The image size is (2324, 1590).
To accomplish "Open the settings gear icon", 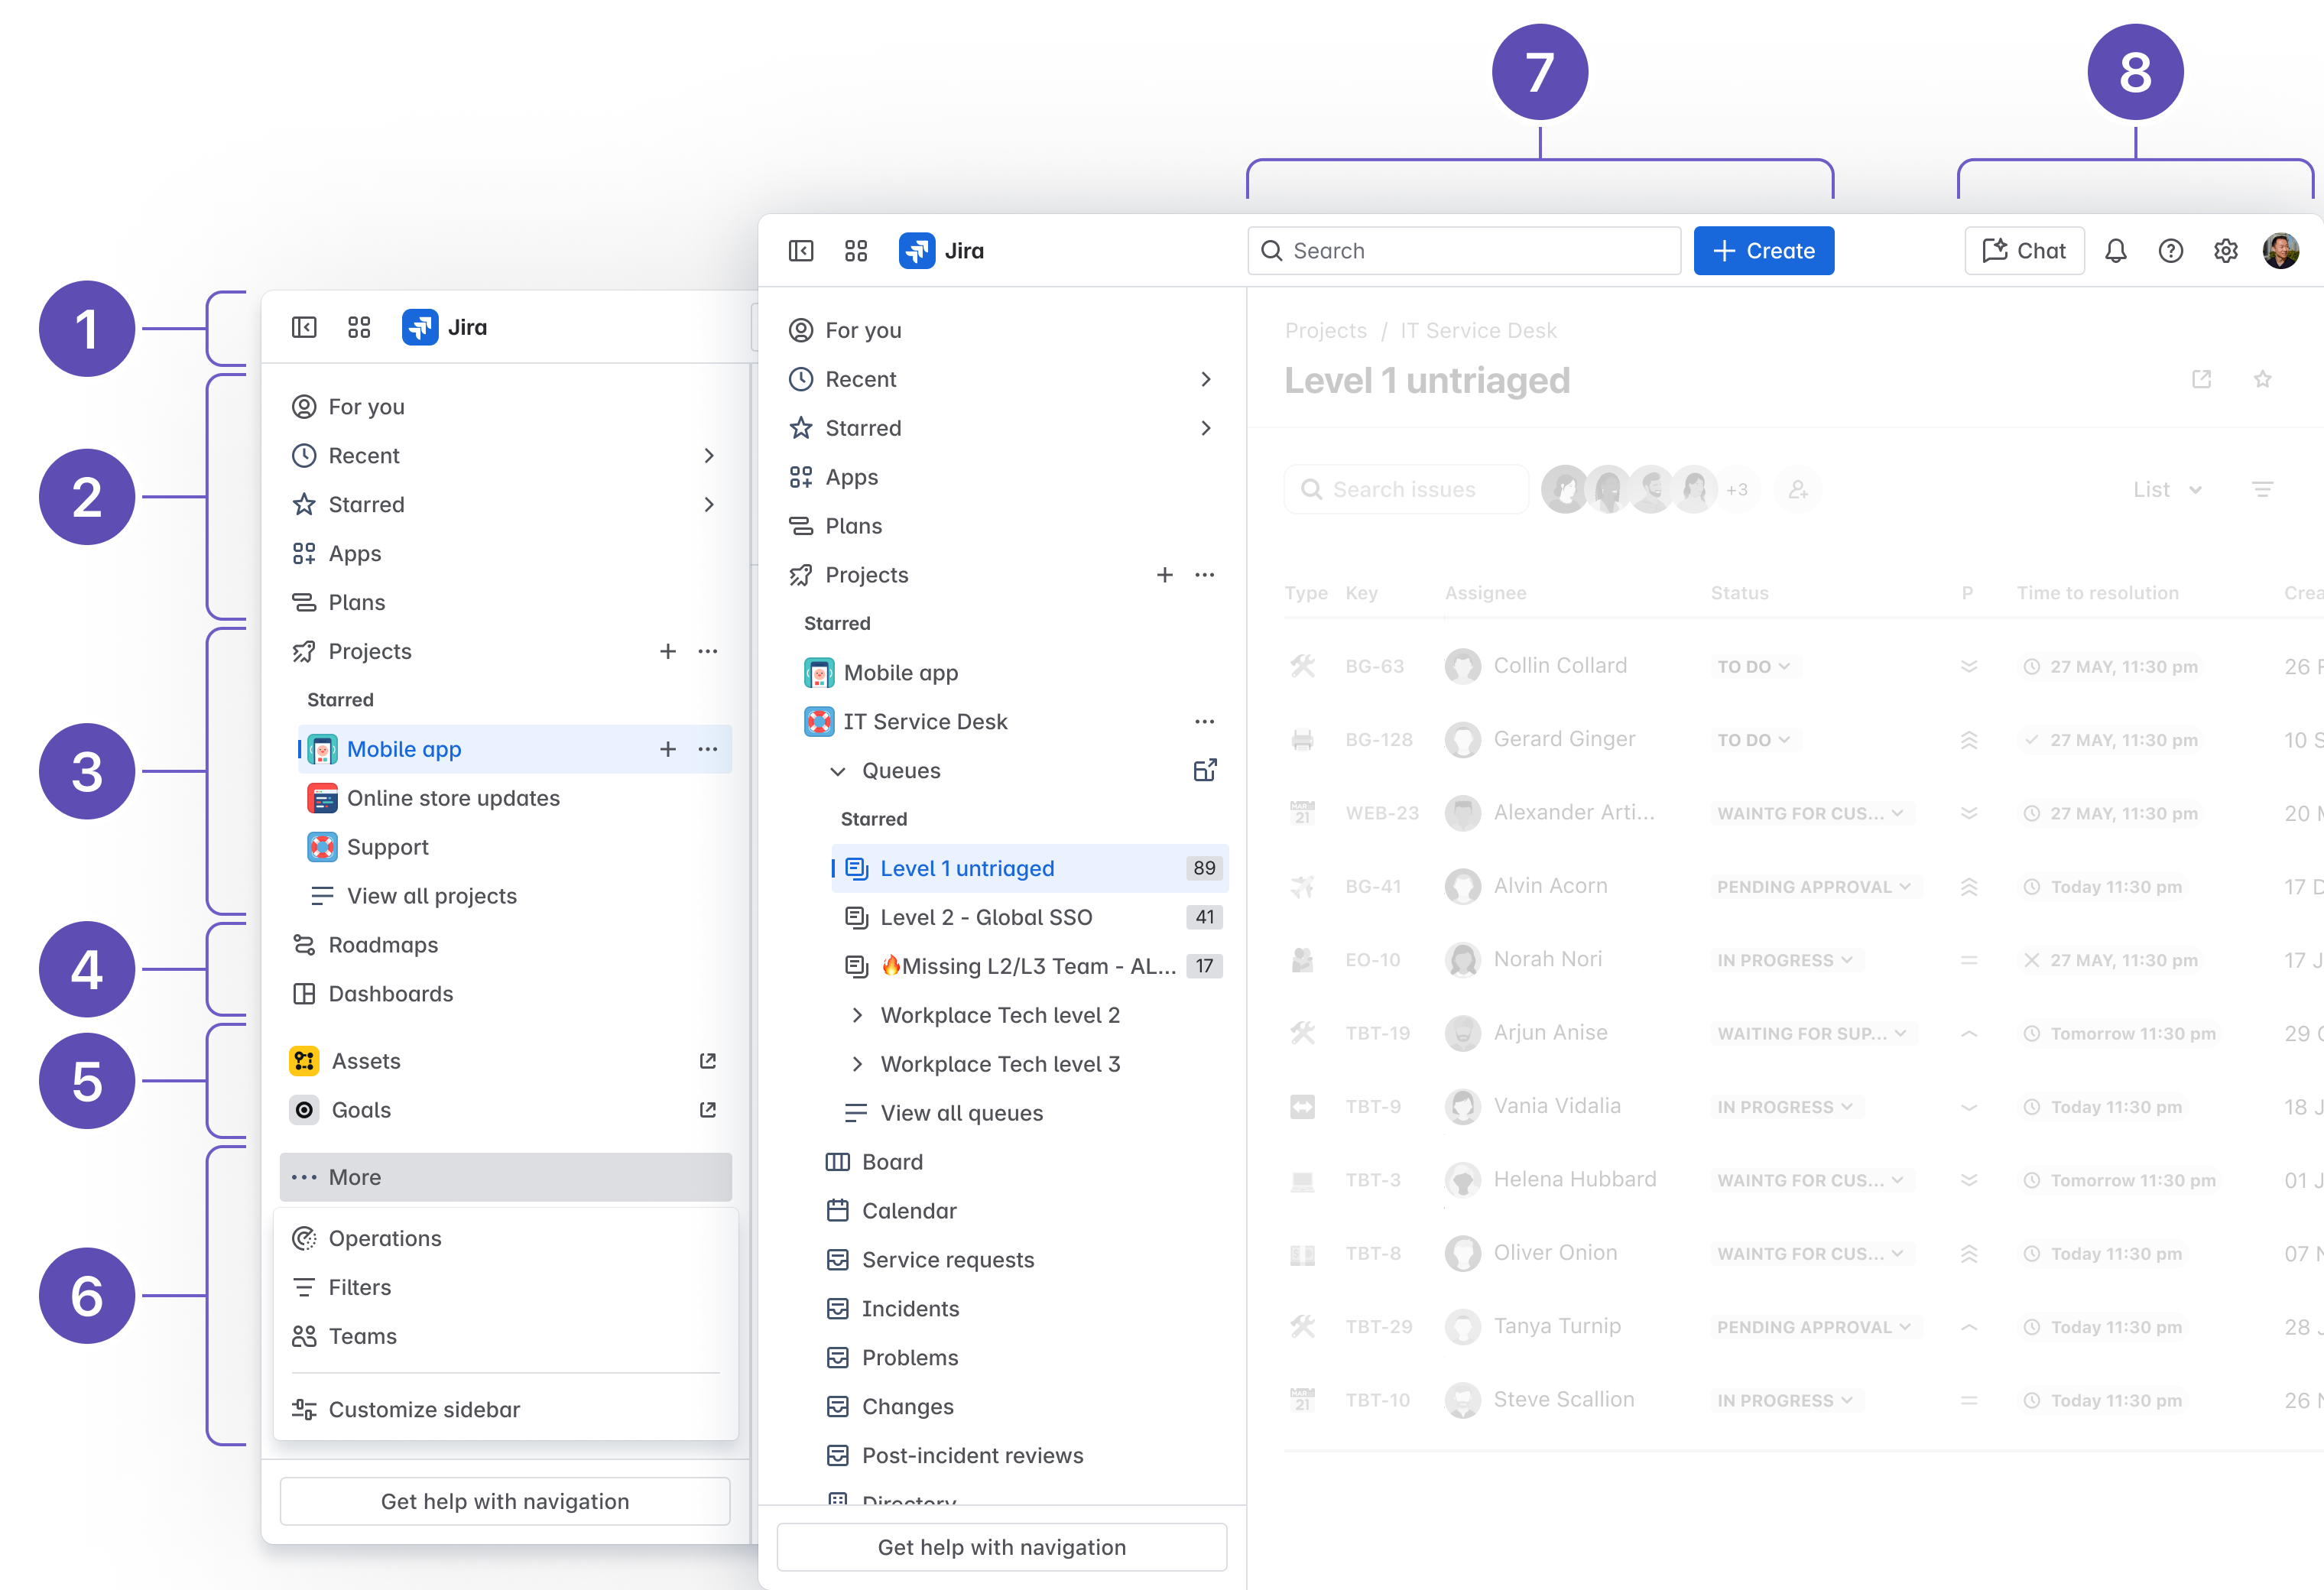I will [x=2225, y=251].
